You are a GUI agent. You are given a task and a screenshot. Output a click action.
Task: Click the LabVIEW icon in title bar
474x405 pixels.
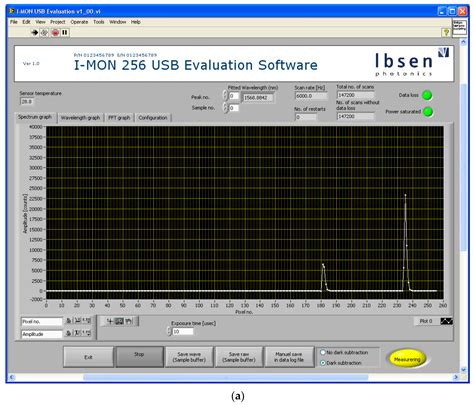coord(12,11)
